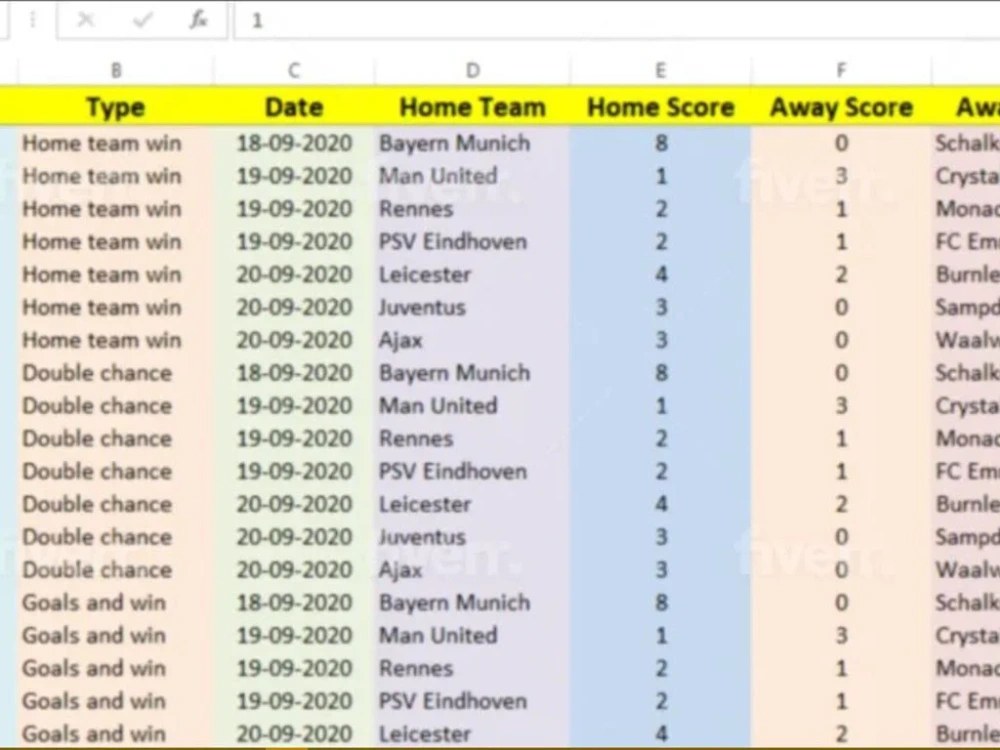The height and width of the screenshot is (750, 1000).
Task: Select Home Score 4 in the Home team win Leicester row
Action: coord(661,274)
